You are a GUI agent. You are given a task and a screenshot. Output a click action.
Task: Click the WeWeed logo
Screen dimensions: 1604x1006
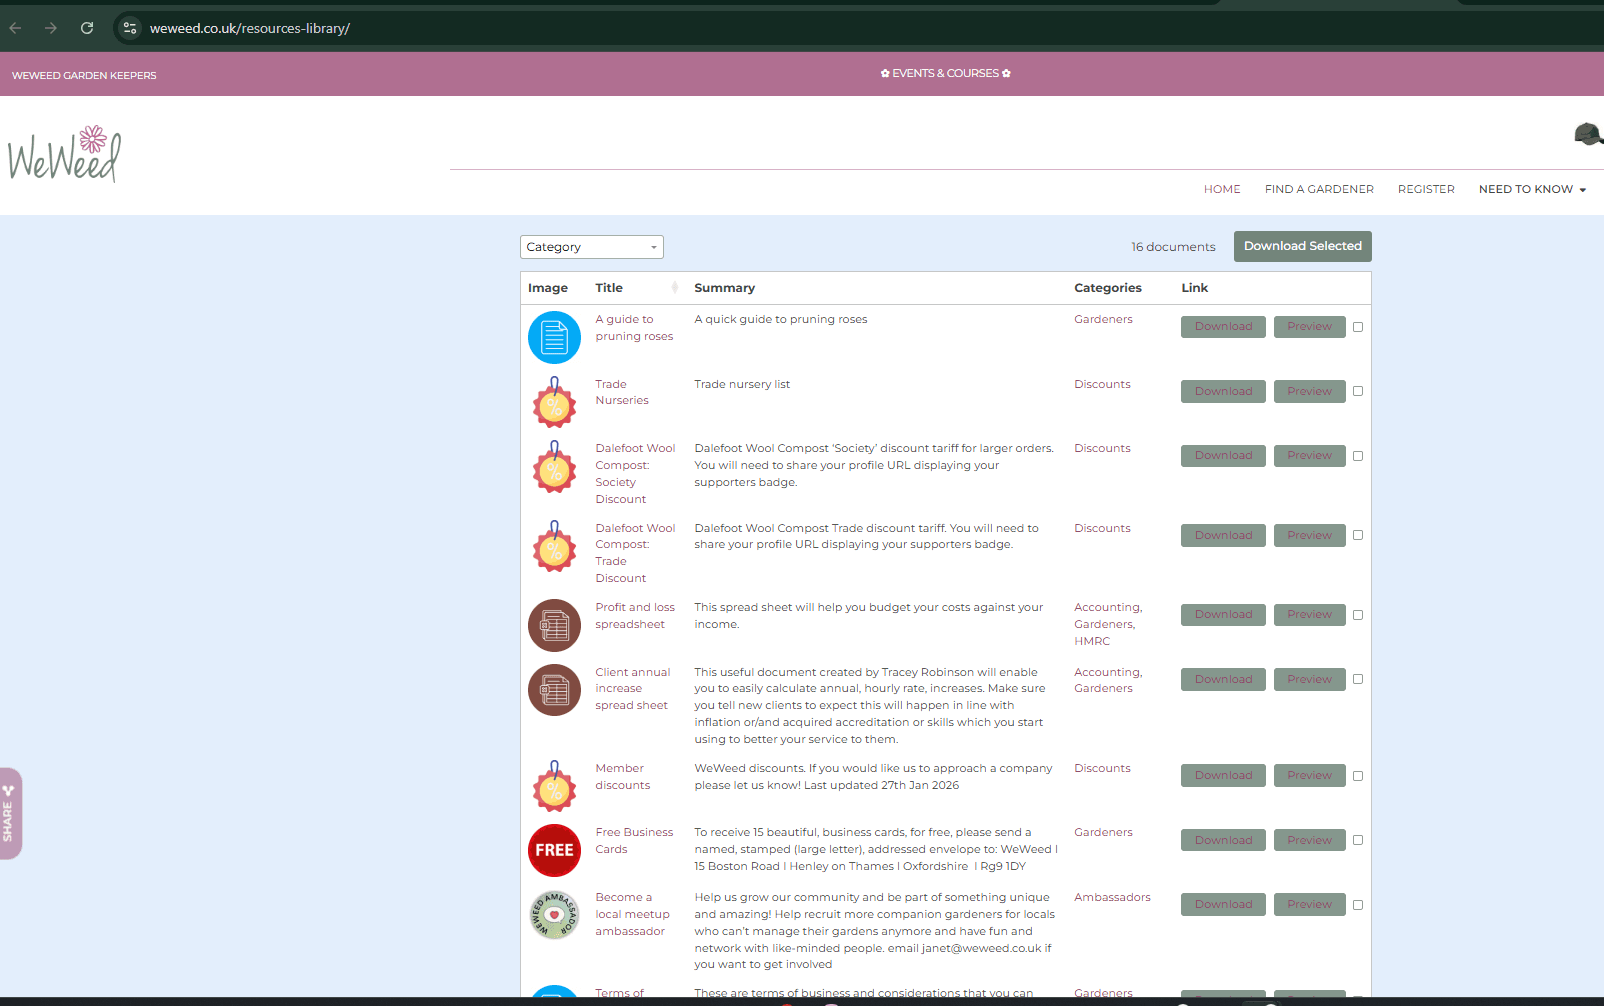click(65, 154)
